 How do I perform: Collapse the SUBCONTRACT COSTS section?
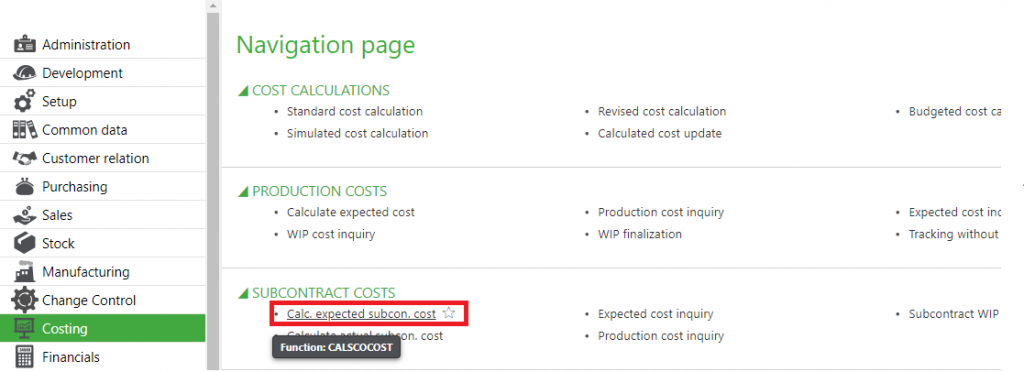point(244,294)
